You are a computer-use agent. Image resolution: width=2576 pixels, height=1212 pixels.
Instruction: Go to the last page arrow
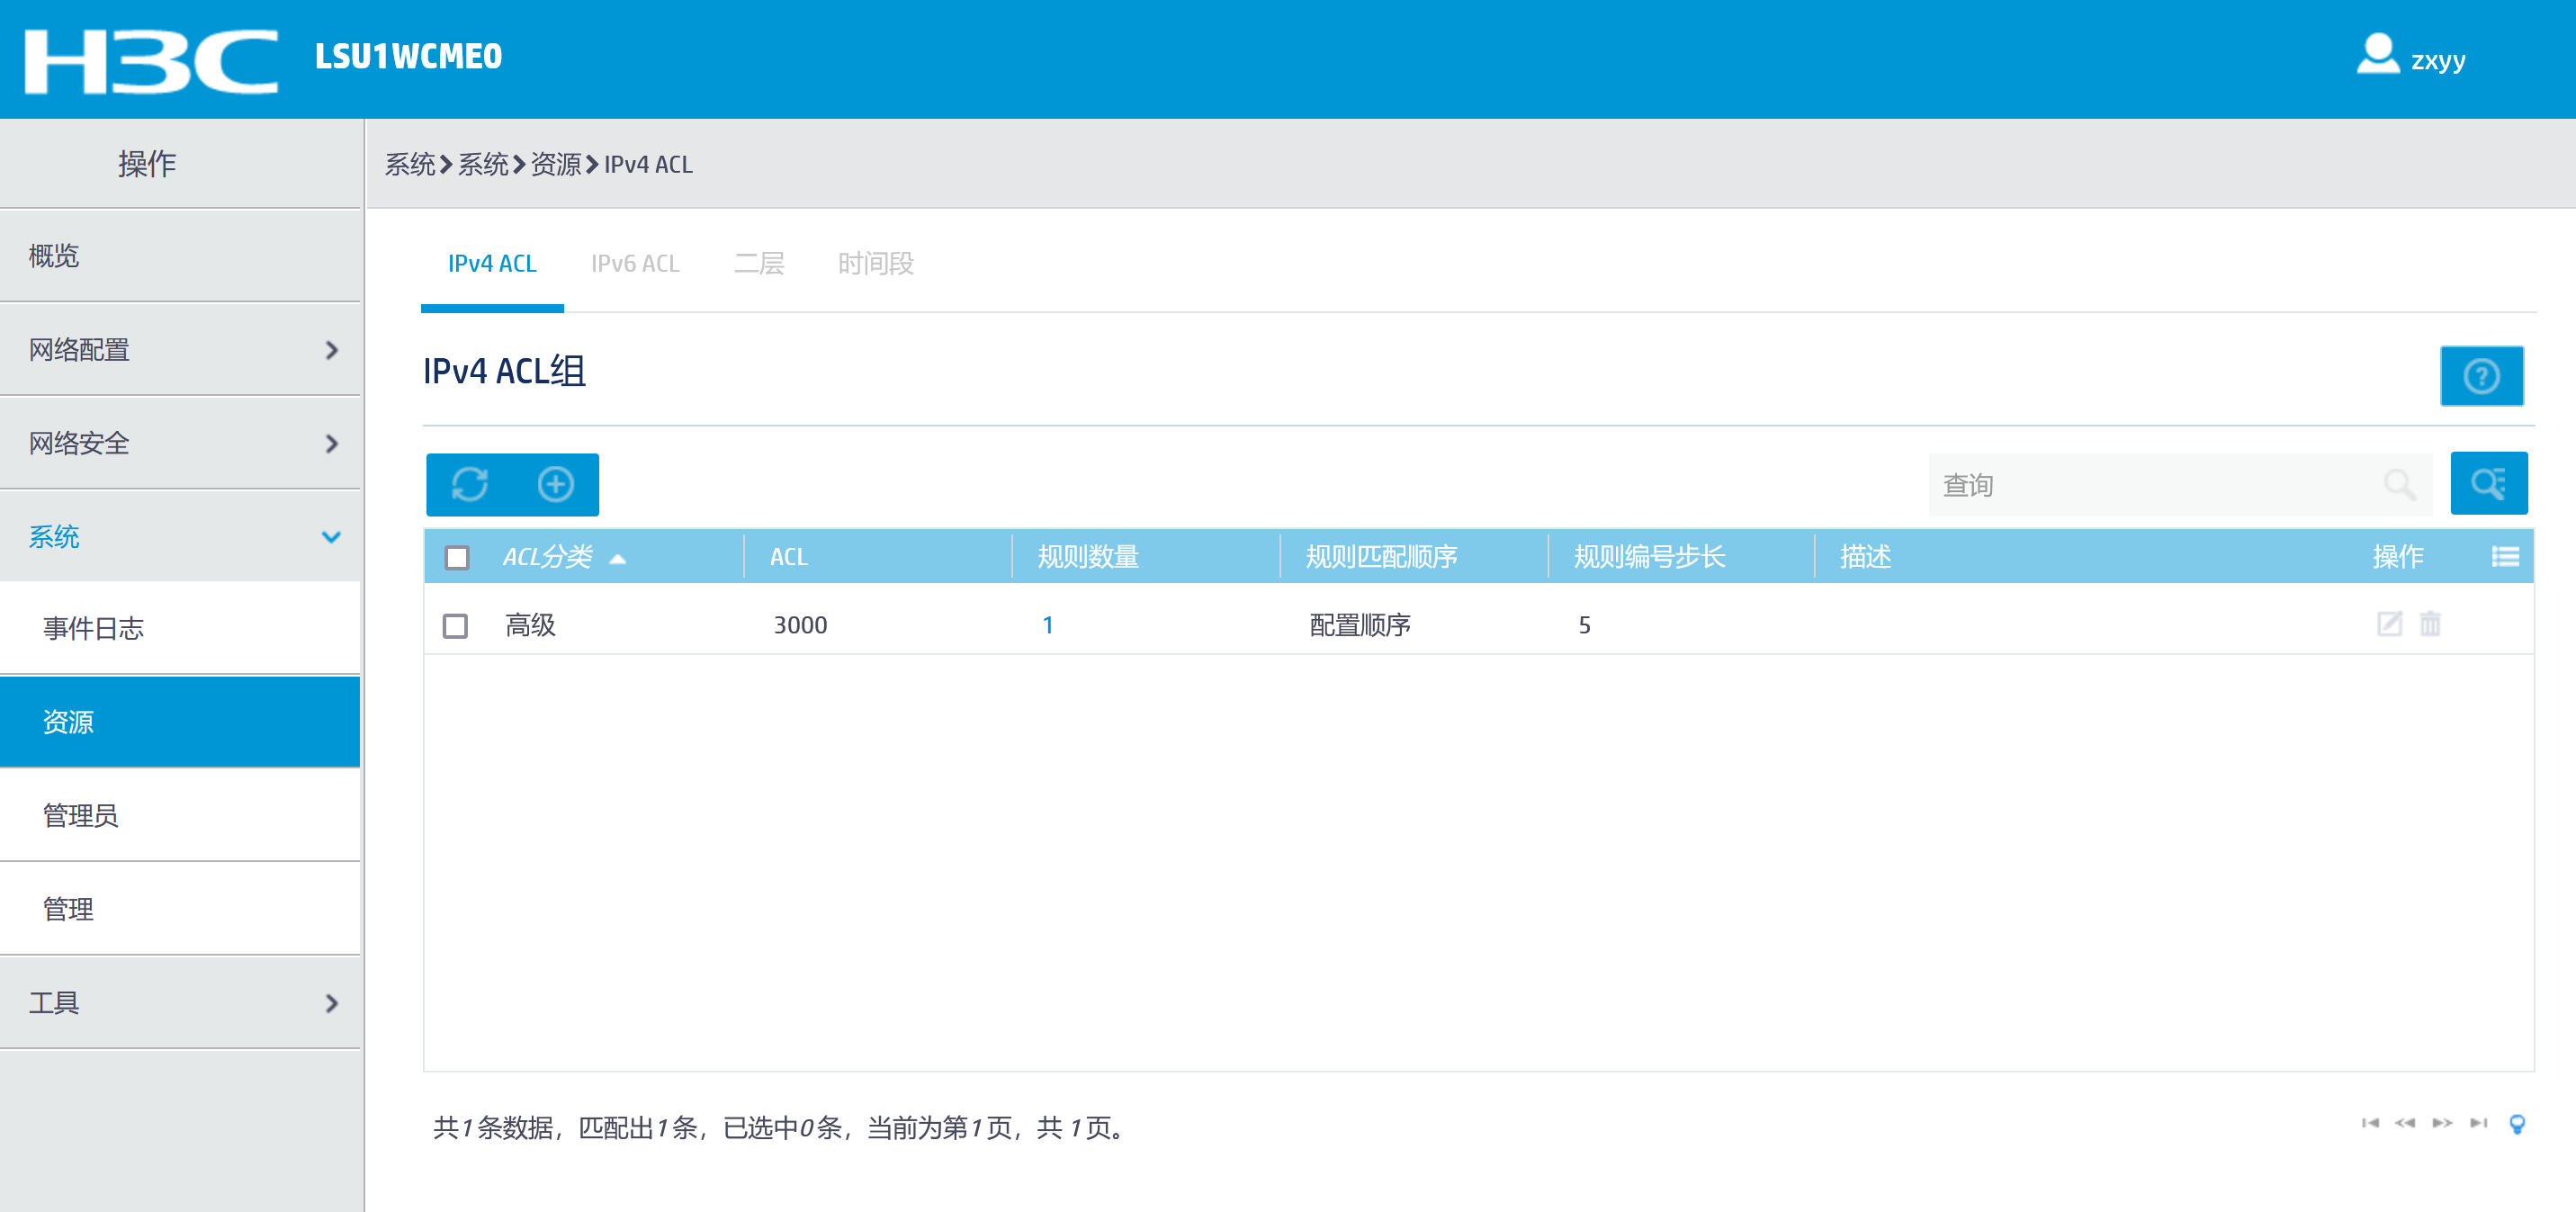[x=2478, y=1123]
